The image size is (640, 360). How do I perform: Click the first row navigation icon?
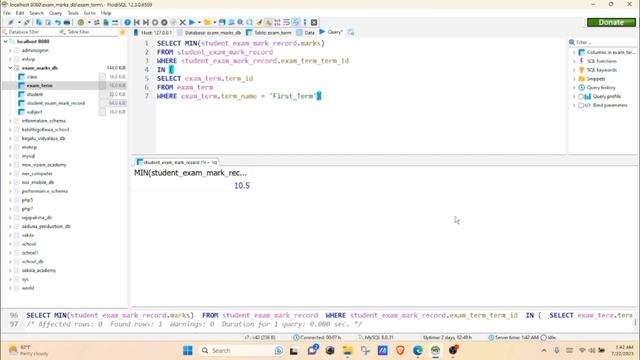(x=137, y=22)
